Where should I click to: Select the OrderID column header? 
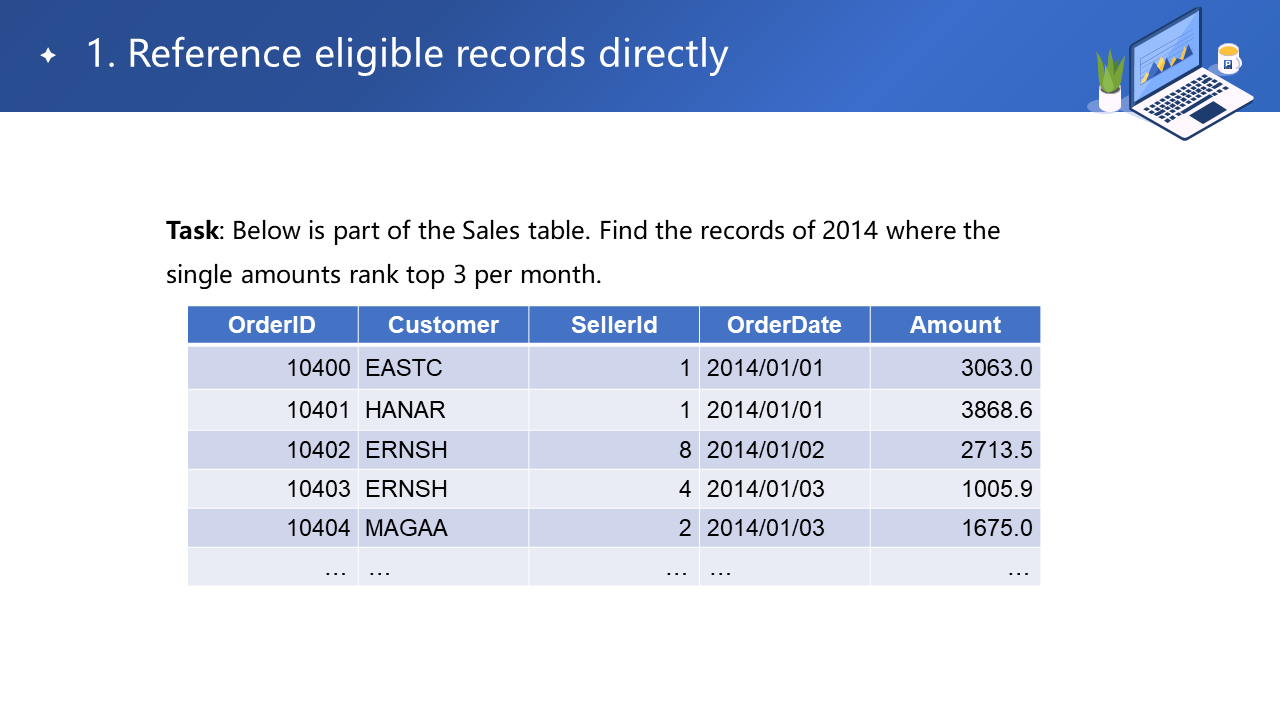(272, 325)
